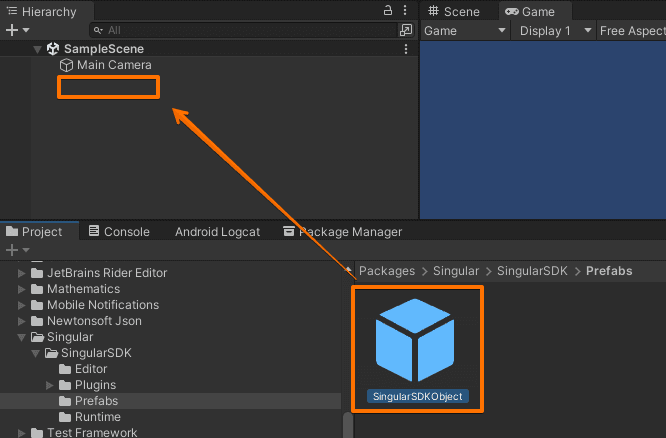Click the SingularSDKObject prefab thumbnail
The height and width of the screenshot is (438, 666).
417,339
